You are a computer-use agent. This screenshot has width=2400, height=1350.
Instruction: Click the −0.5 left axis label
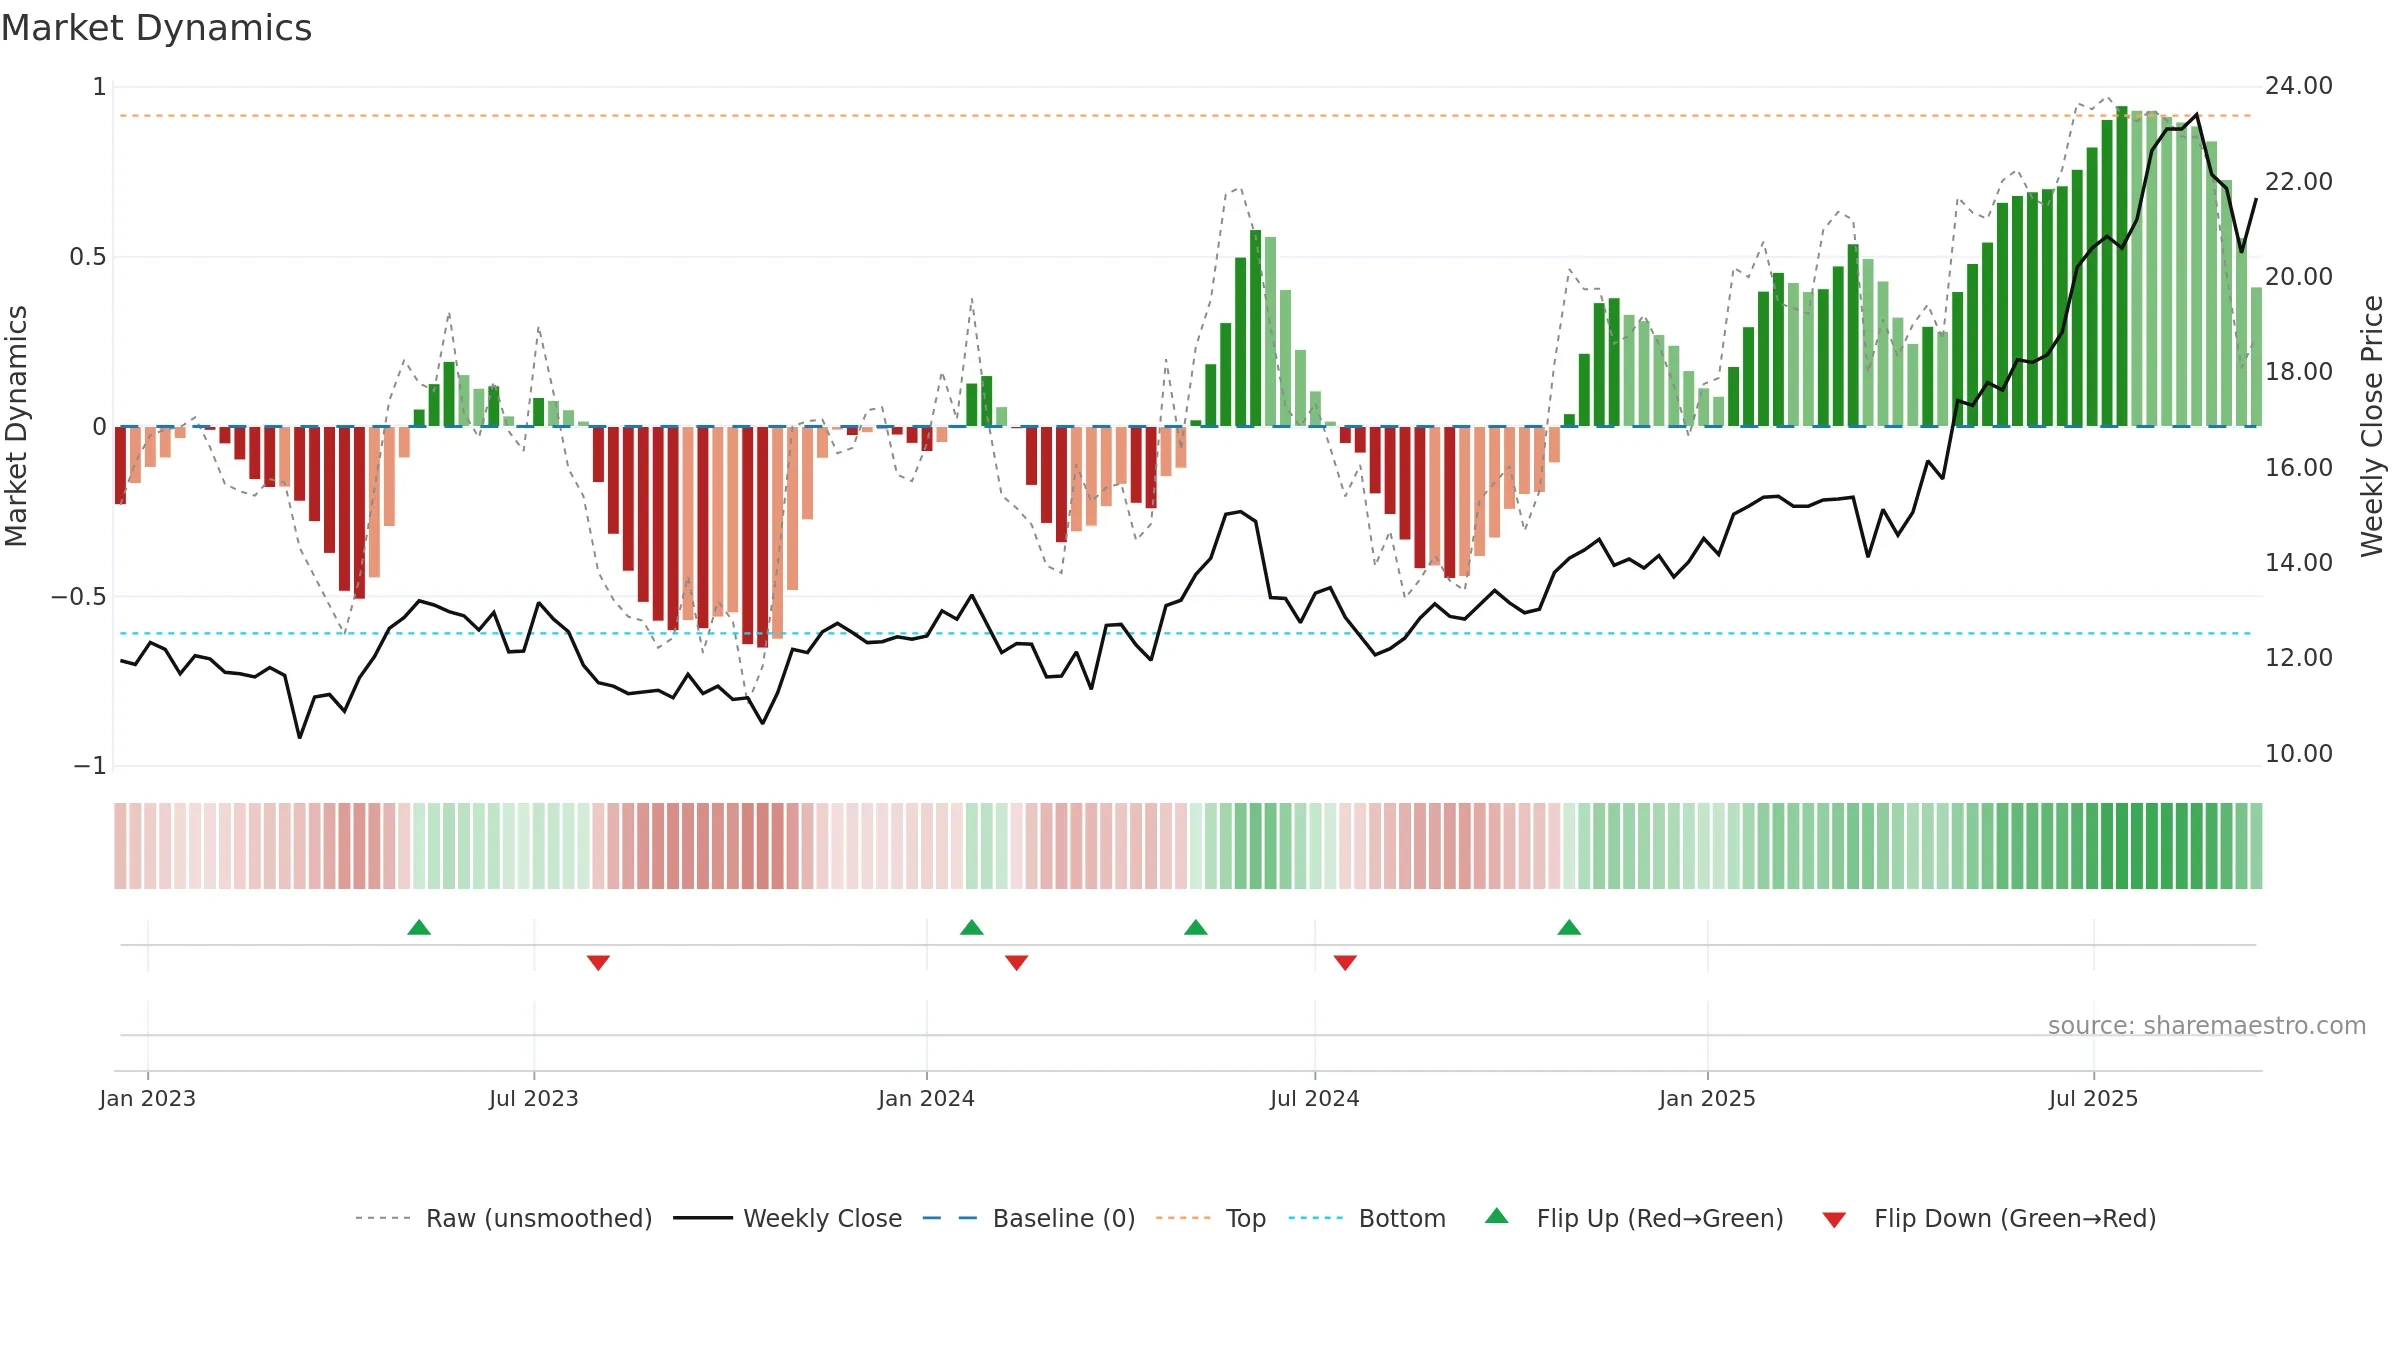coord(78,597)
